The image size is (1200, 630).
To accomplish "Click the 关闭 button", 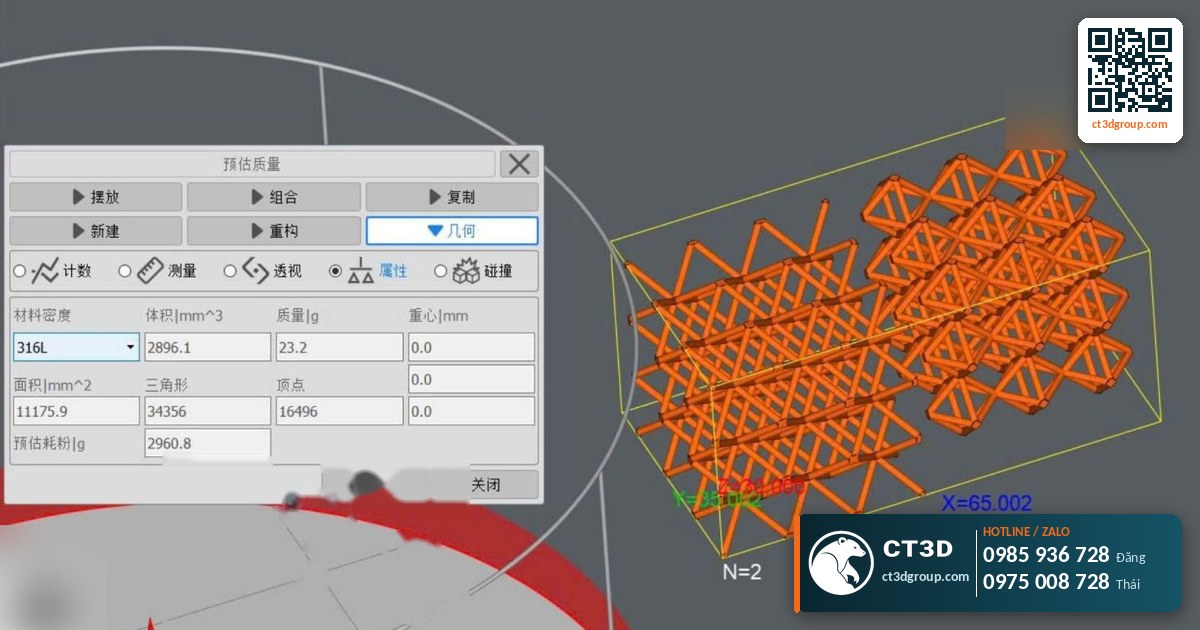I will [485, 485].
